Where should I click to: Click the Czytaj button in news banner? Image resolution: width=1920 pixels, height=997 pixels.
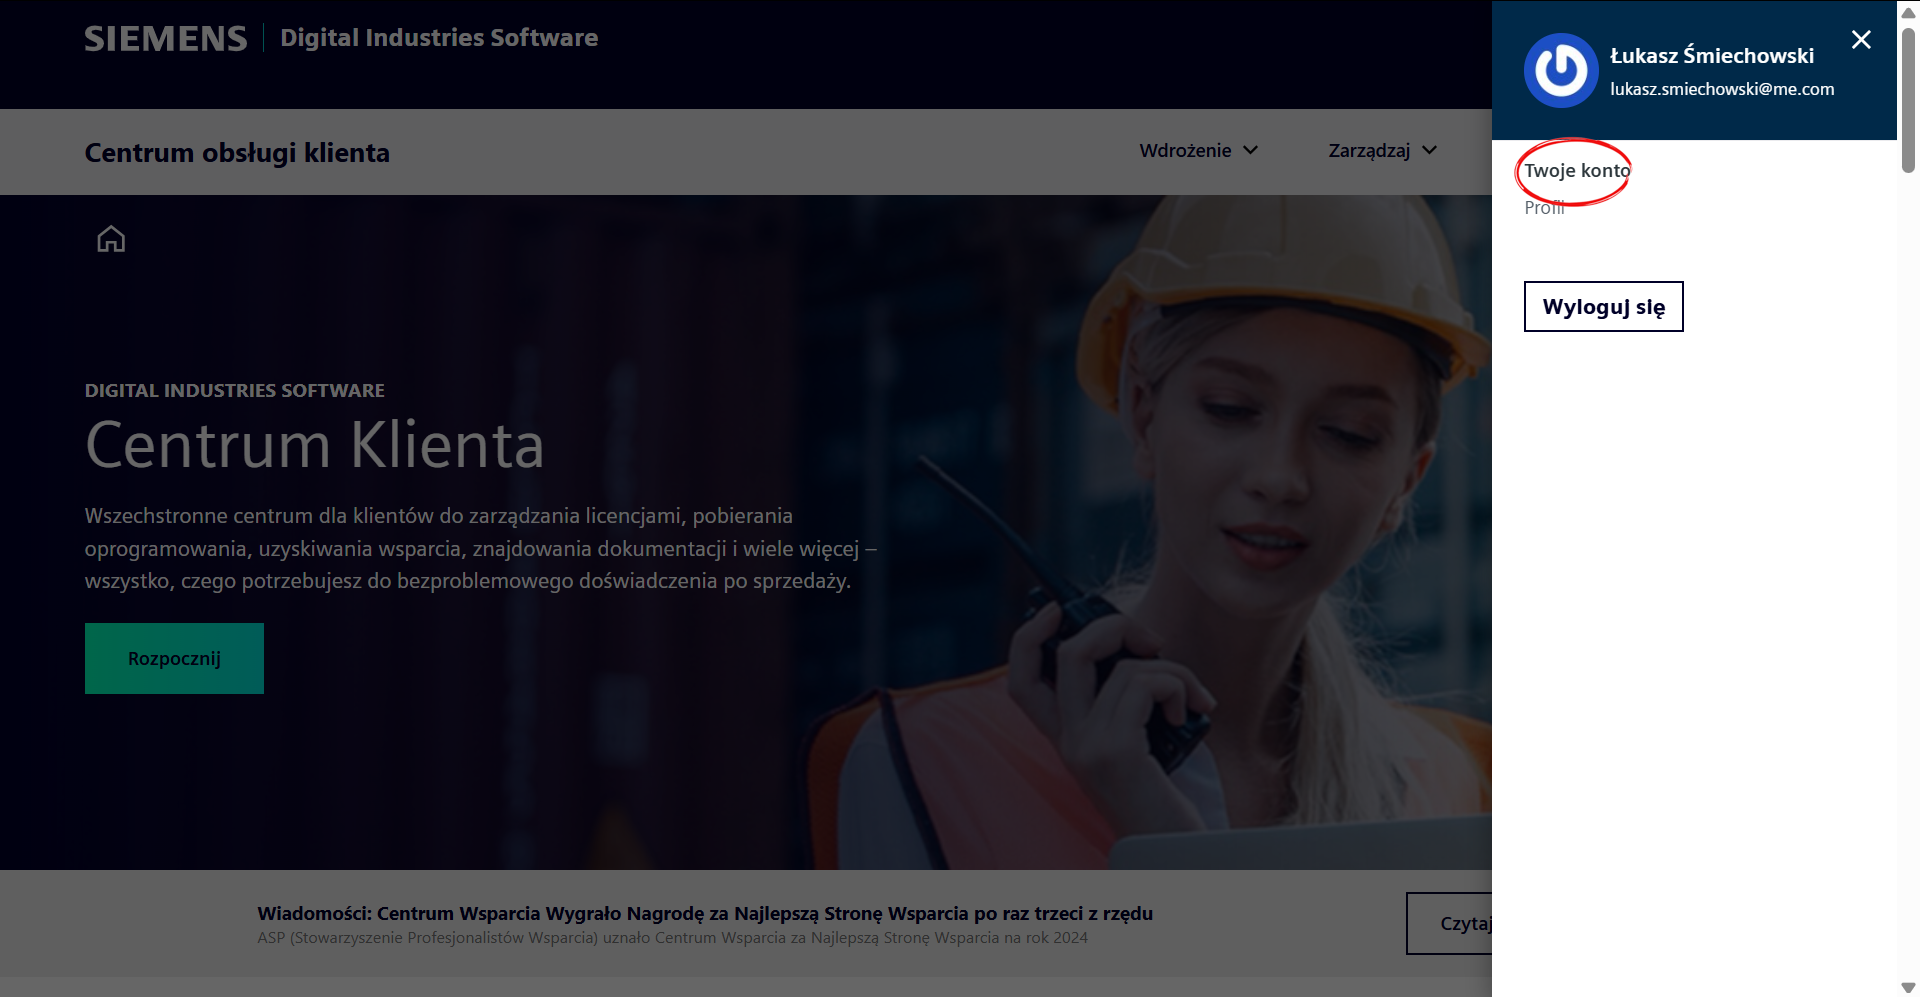coord(1450,923)
